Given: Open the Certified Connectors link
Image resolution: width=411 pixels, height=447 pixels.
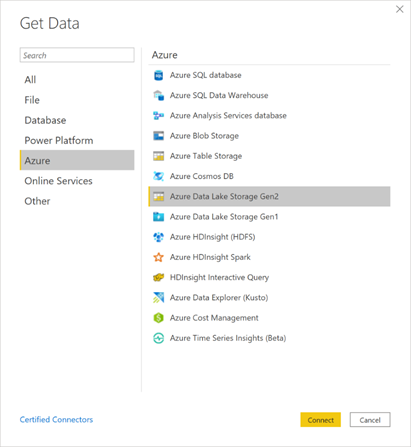Looking at the screenshot, I should (56, 420).
